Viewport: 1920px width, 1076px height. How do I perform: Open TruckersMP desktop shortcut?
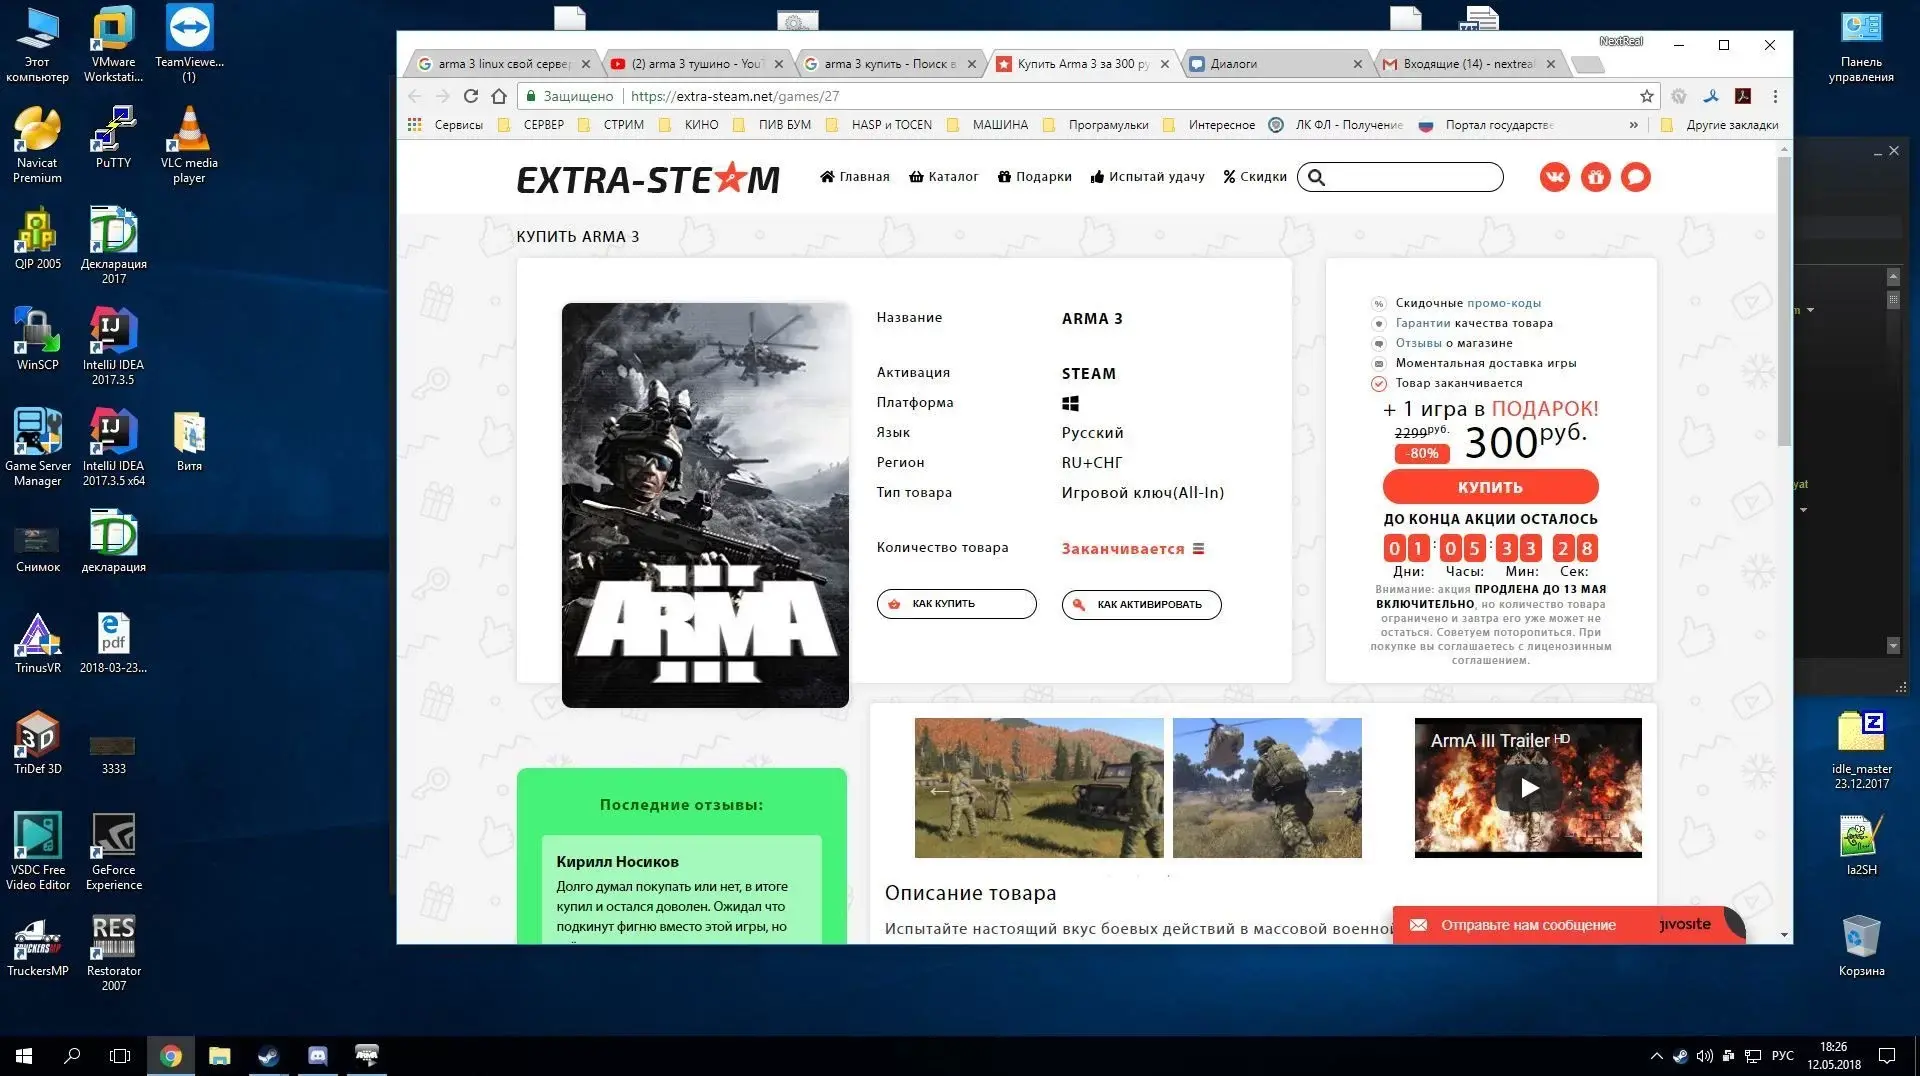pyautogui.click(x=37, y=946)
